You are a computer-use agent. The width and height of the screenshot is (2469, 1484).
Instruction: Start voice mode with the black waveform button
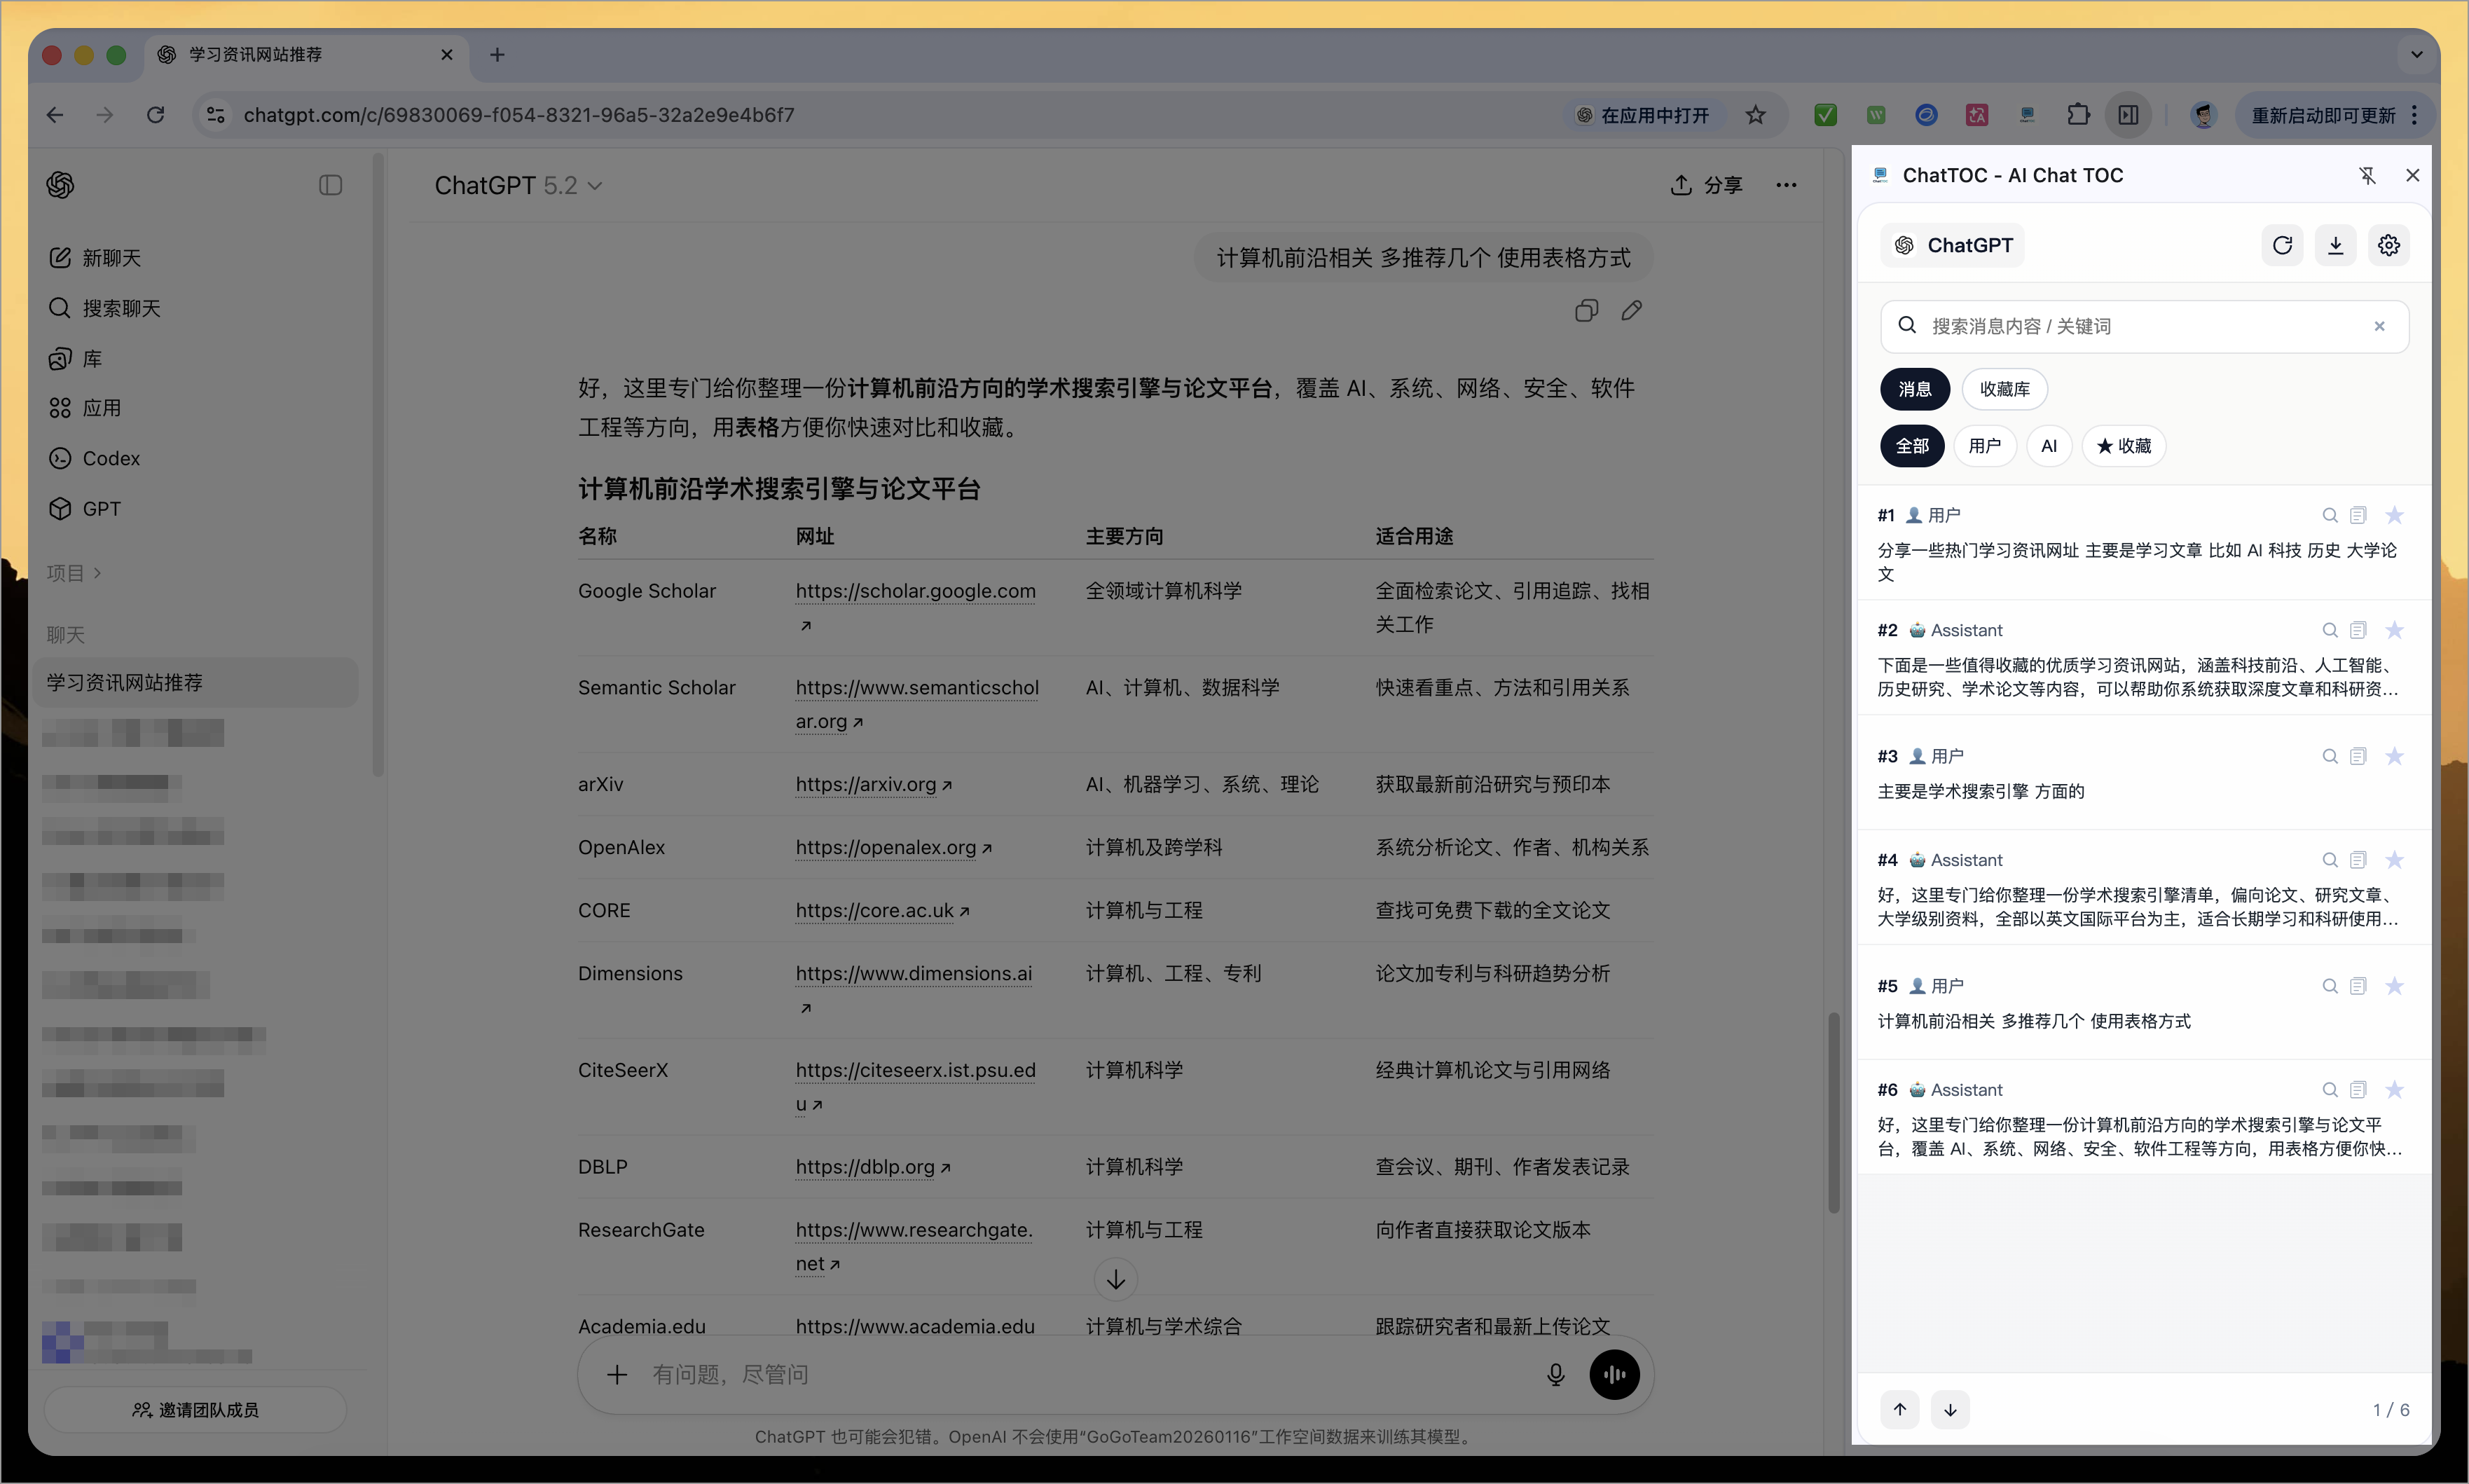click(x=1614, y=1374)
